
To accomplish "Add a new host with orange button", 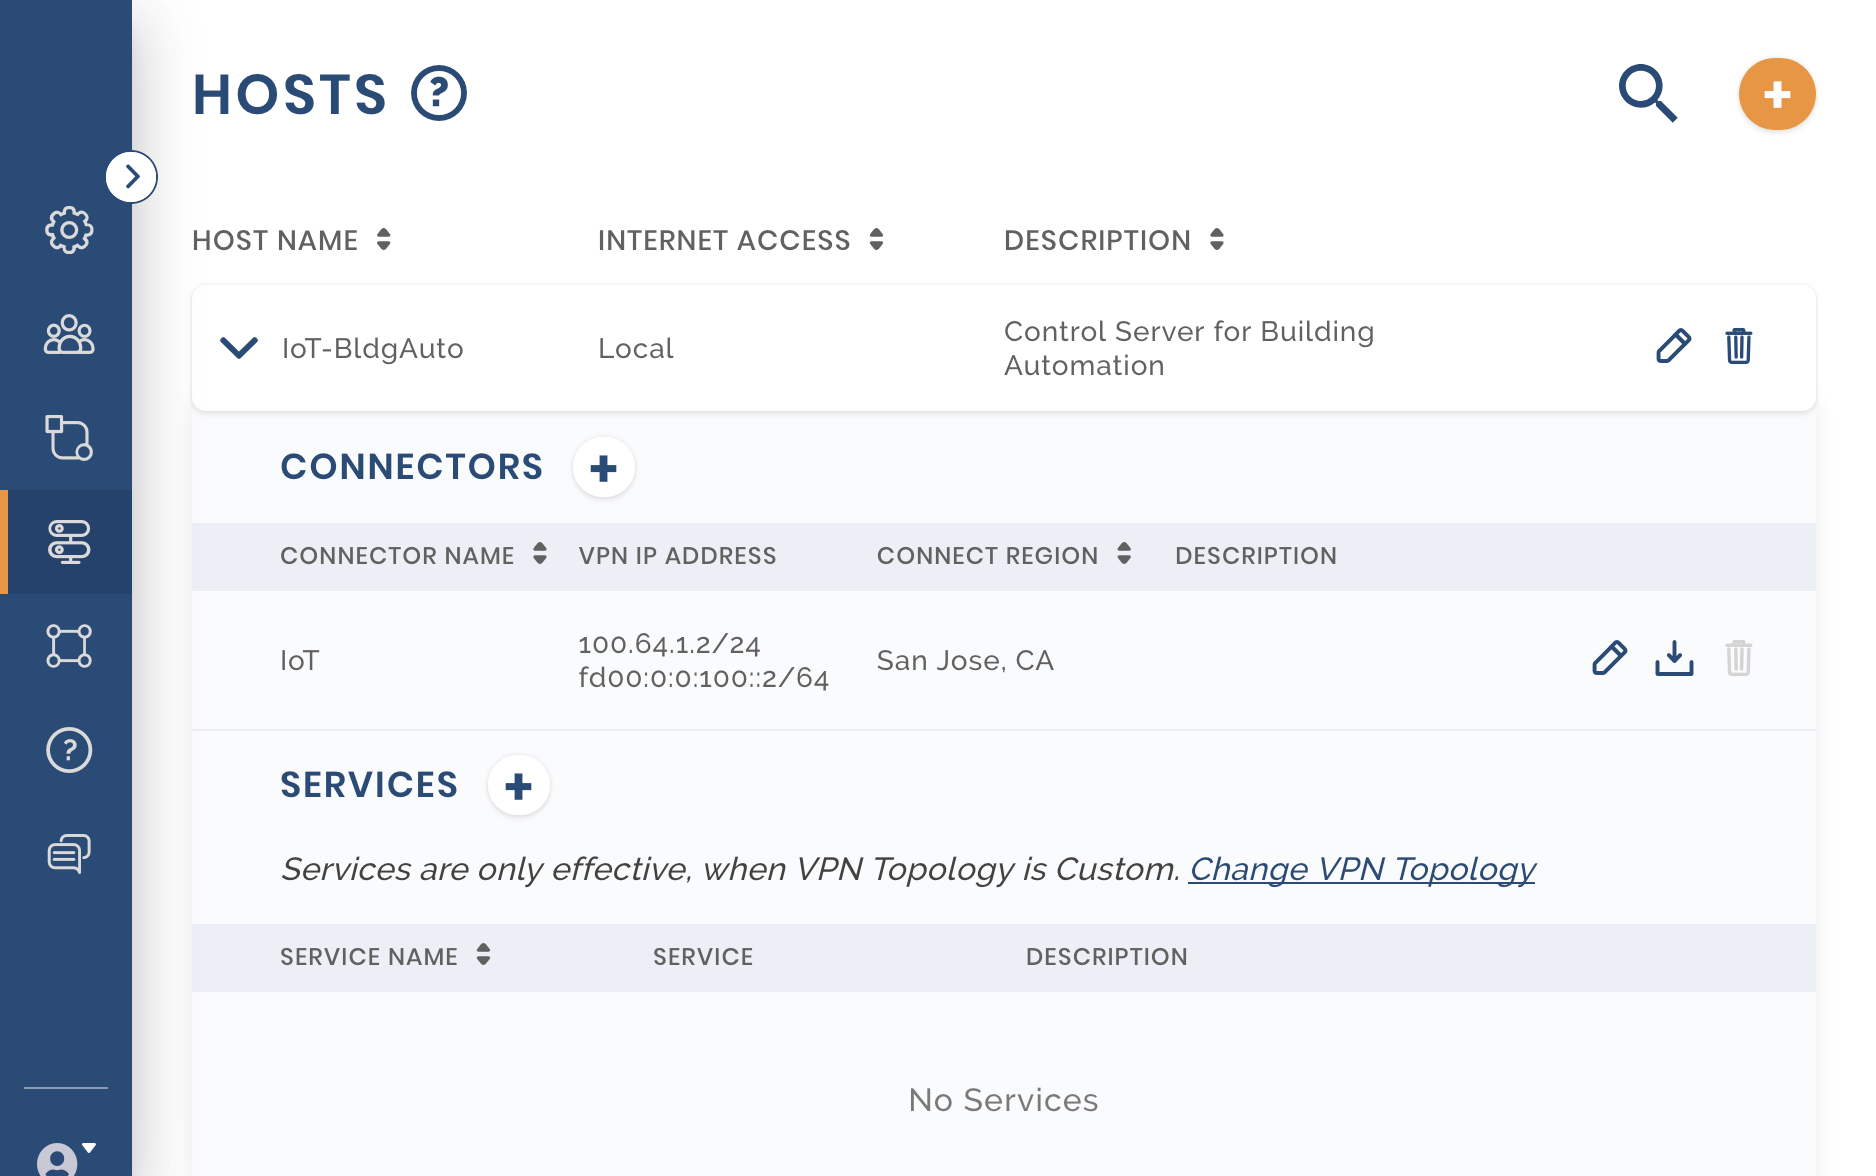I will click(x=1776, y=95).
